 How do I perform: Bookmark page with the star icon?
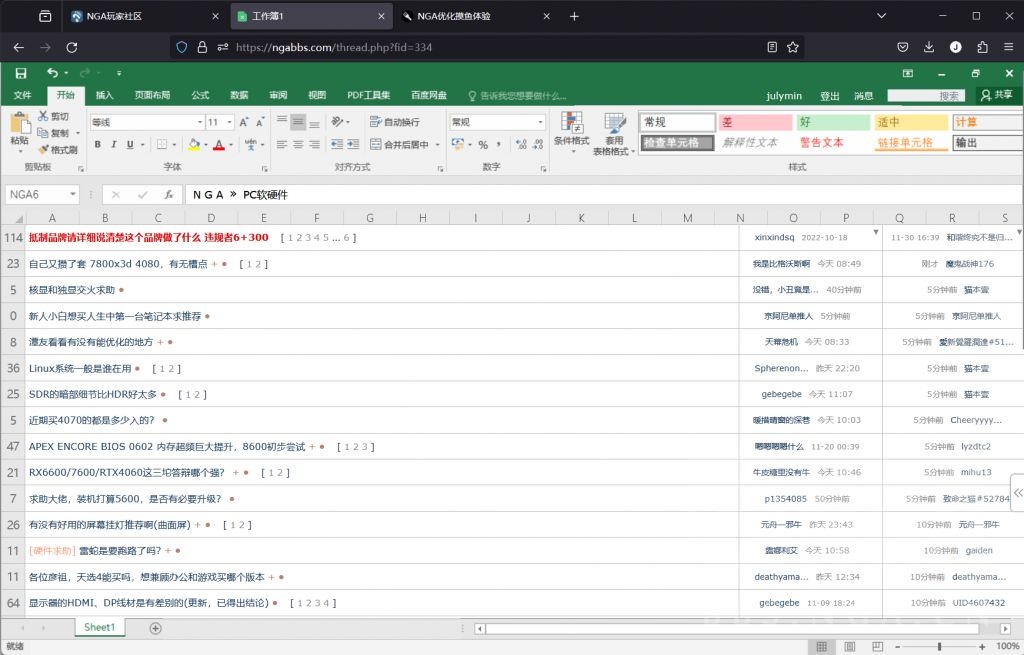793,47
